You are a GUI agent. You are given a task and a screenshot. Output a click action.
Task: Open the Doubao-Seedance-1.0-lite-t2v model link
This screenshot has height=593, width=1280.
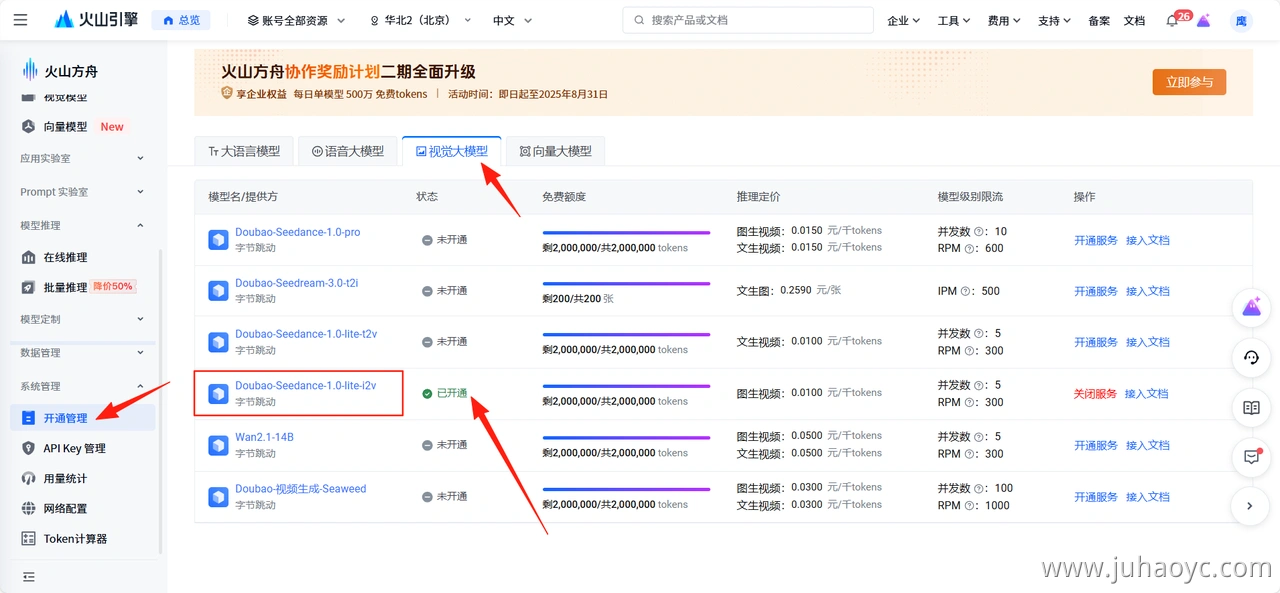pos(306,334)
